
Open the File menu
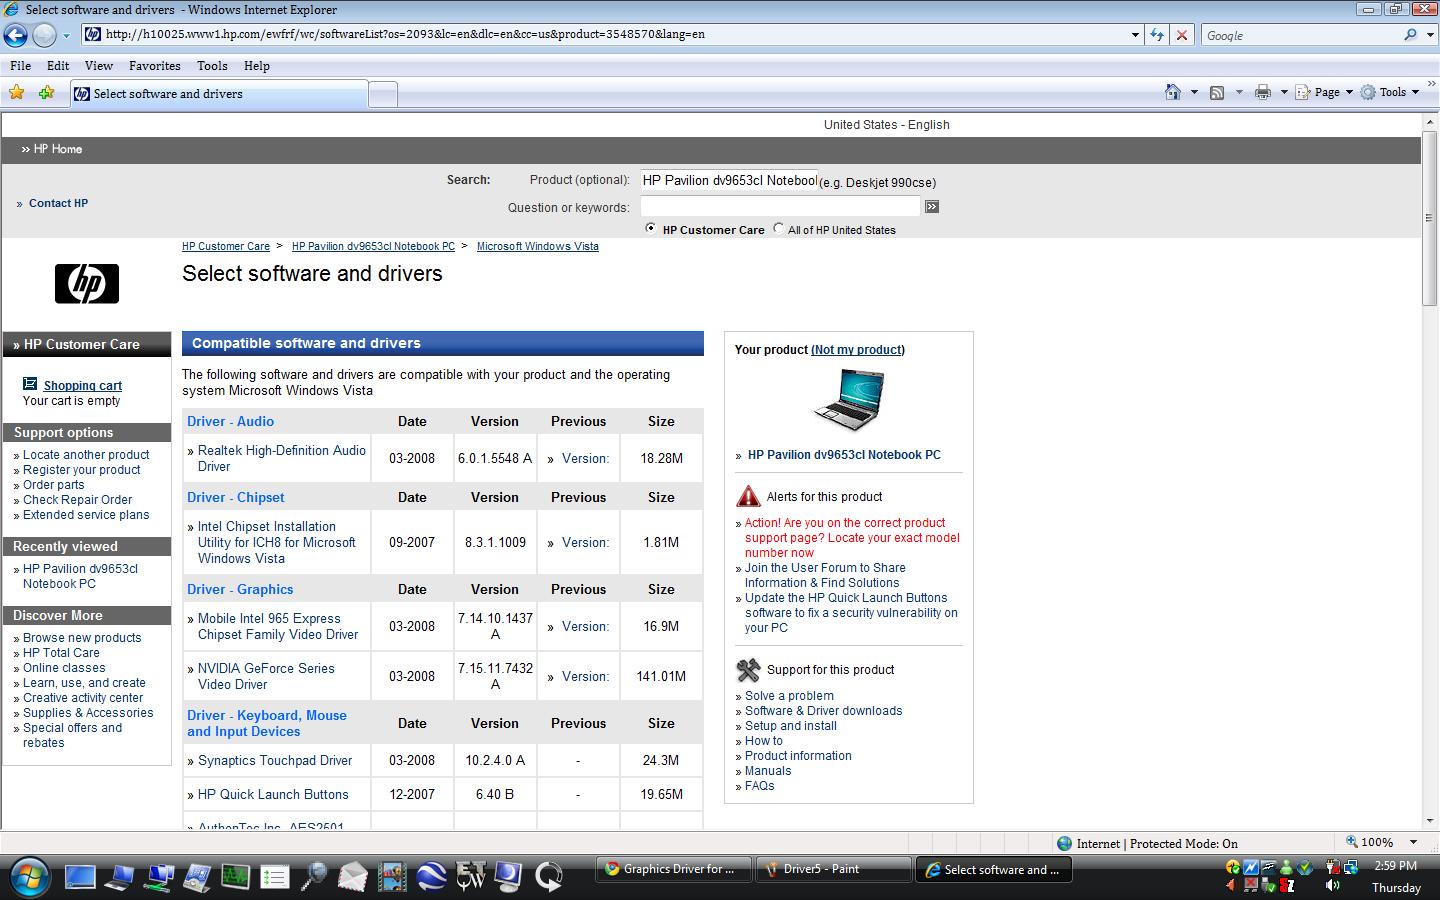20,65
